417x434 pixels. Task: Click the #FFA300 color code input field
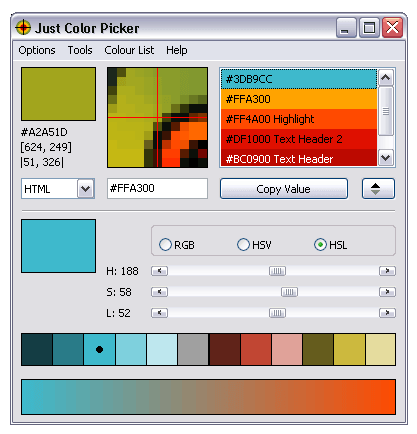[x=157, y=188]
